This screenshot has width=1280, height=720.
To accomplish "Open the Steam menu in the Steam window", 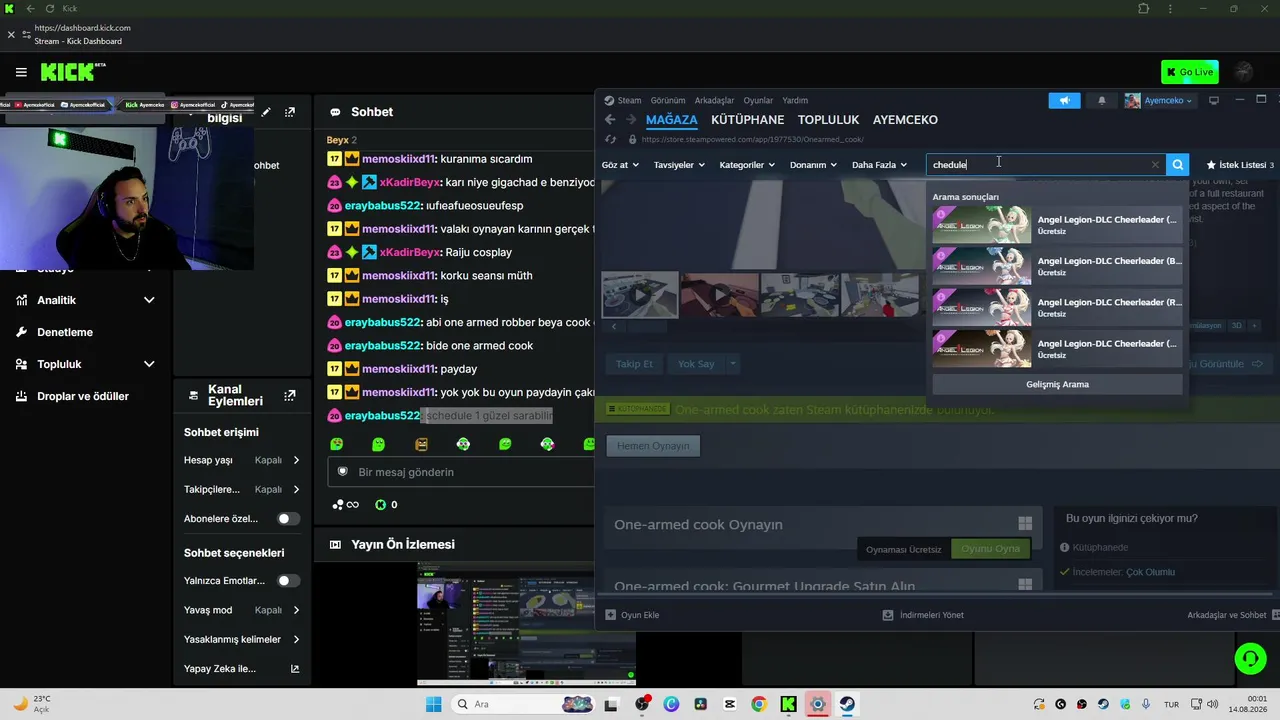I will [x=622, y=100].
